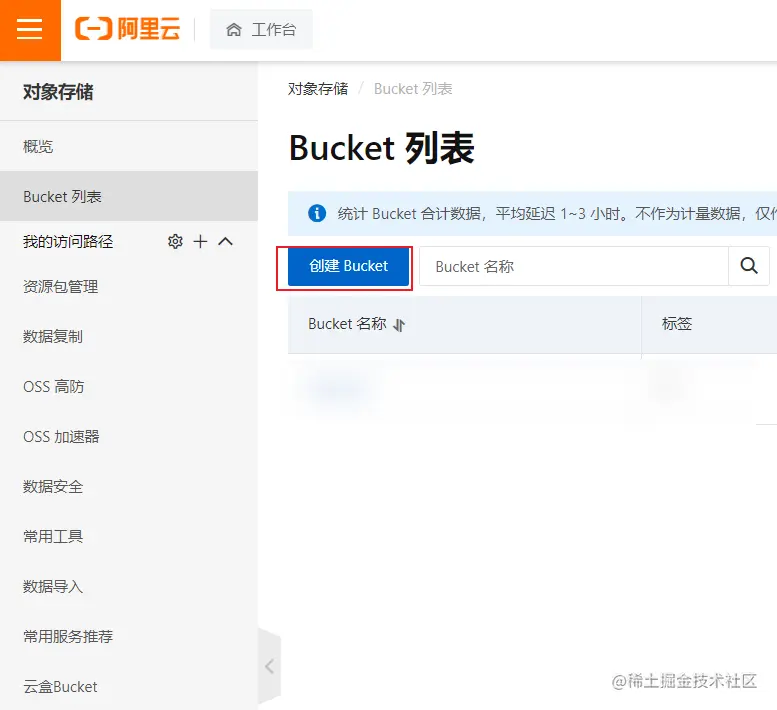777x710 pixels.
Task: Collapse the 我的访问路径 section
Action: point(225,241)
